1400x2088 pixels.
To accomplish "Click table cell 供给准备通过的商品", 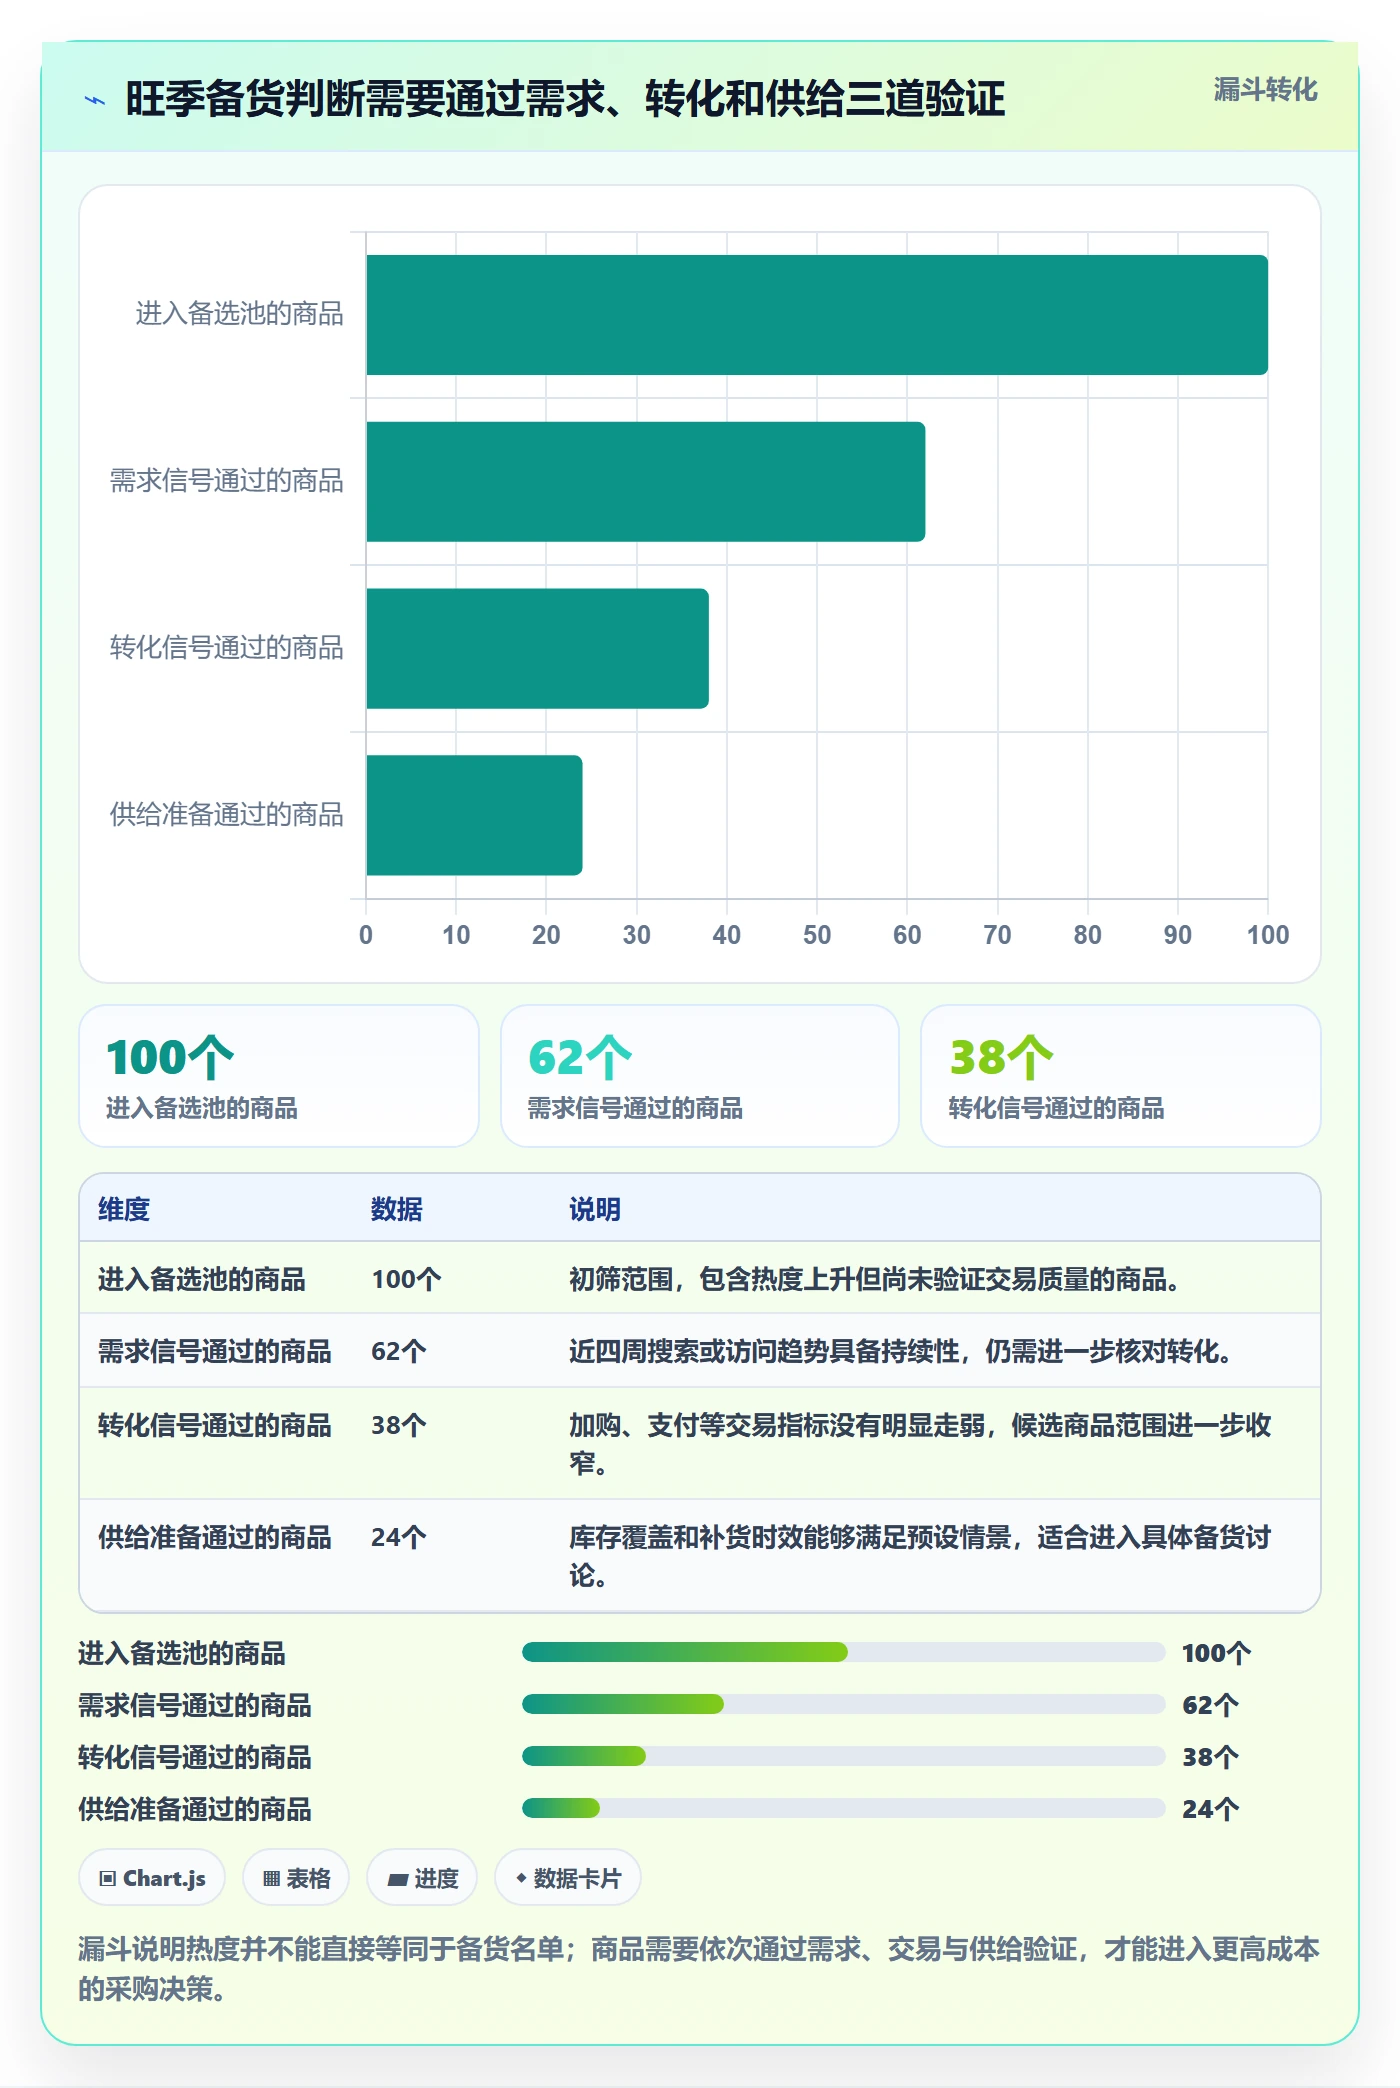I will coord(214,1537).
